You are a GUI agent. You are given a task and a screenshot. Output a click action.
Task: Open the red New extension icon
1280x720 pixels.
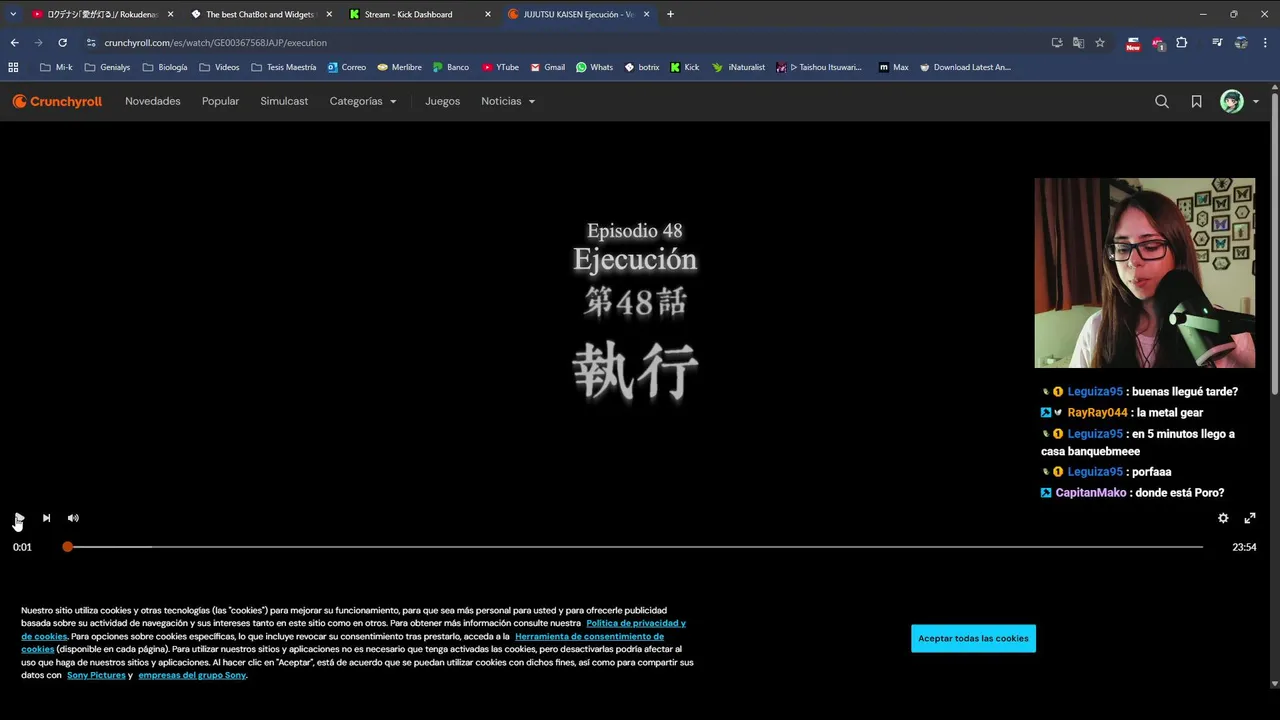click(x=1133, y=43)
